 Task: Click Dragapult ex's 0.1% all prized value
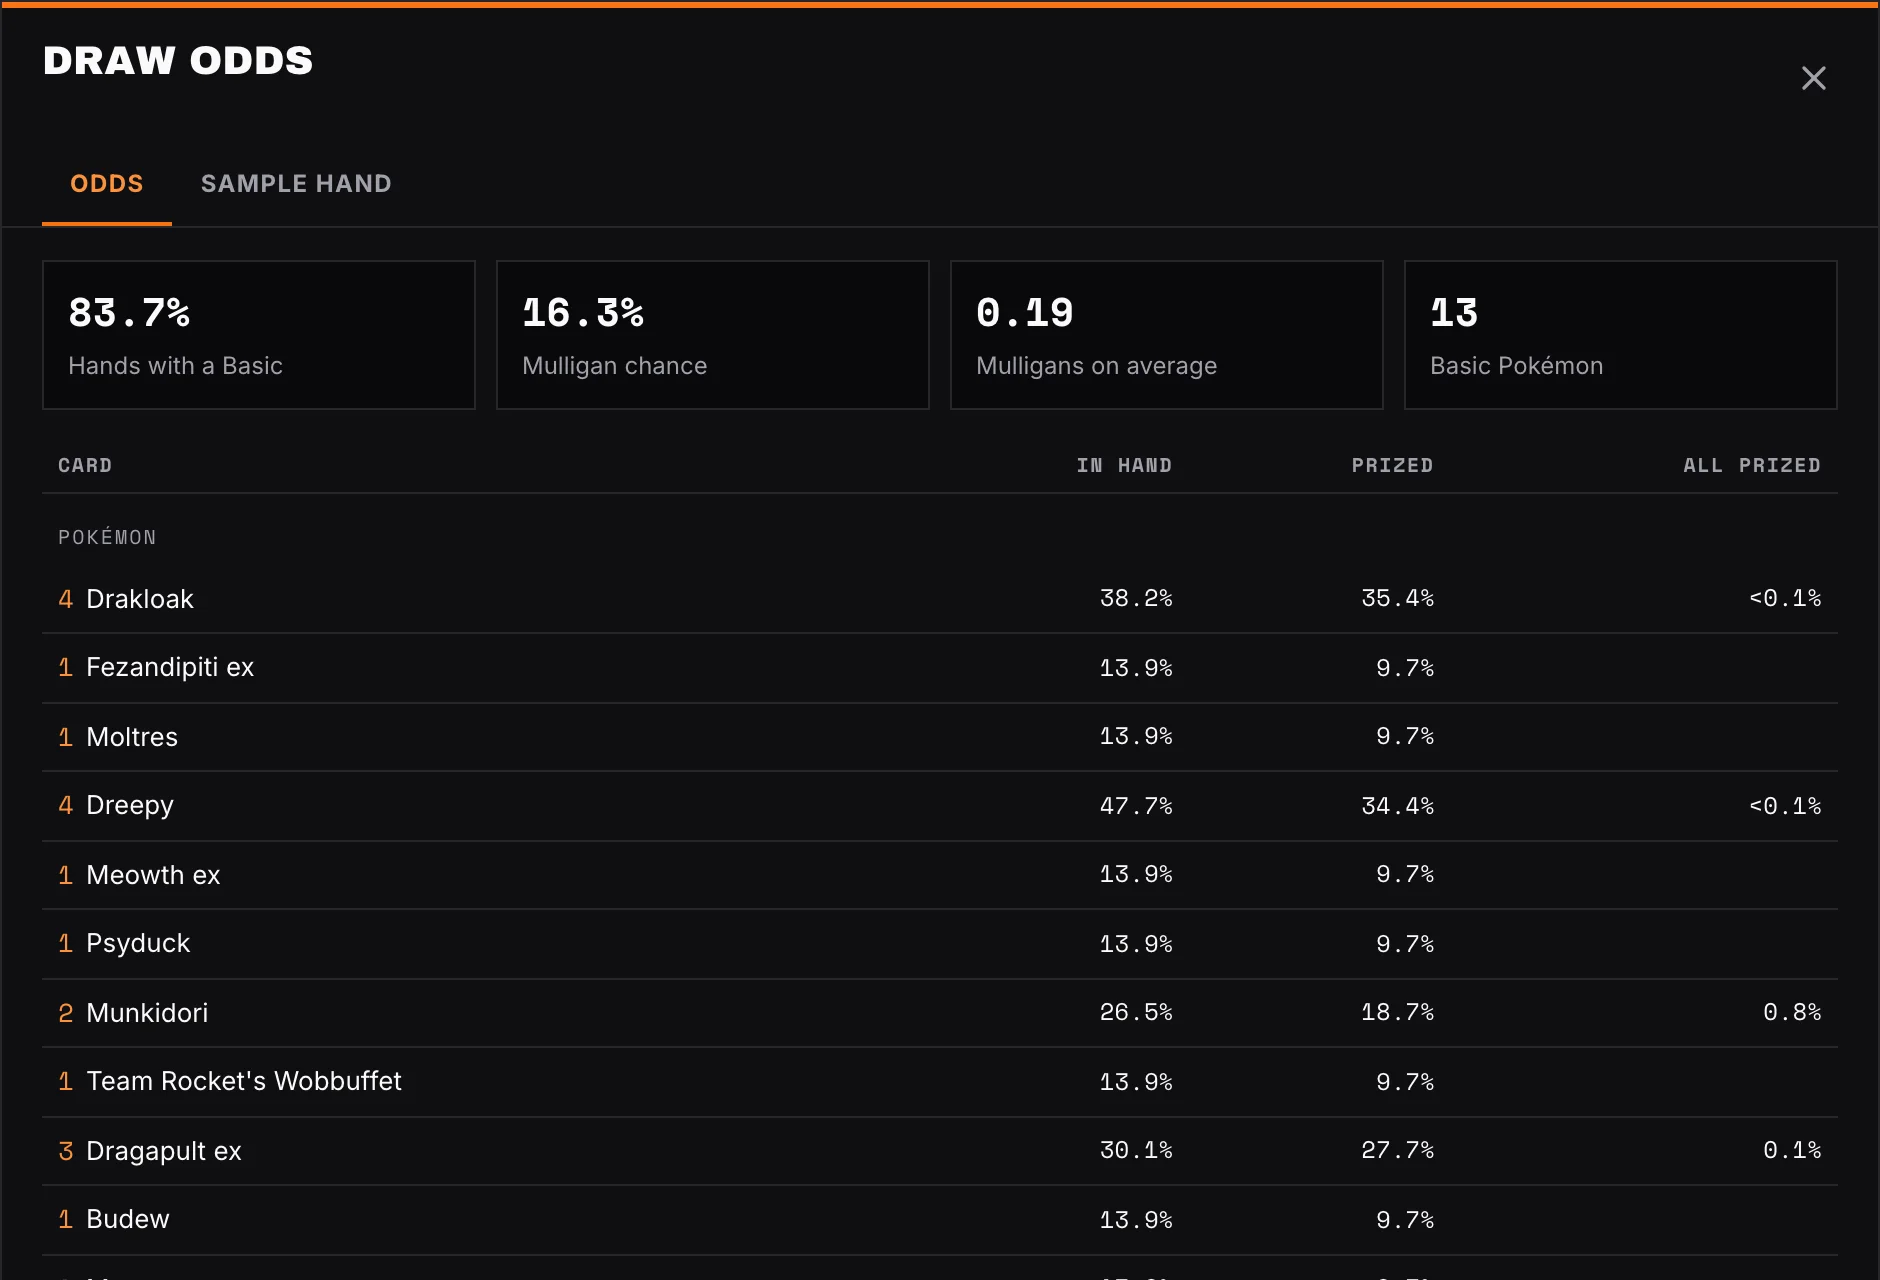(1792, 1150)
